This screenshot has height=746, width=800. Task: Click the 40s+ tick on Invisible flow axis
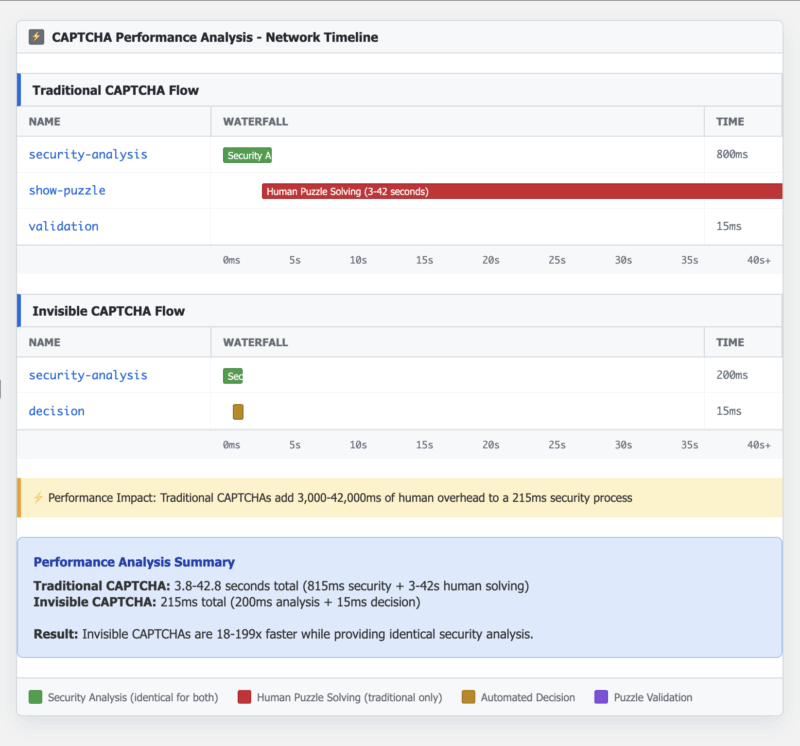[x=759, y=445]
